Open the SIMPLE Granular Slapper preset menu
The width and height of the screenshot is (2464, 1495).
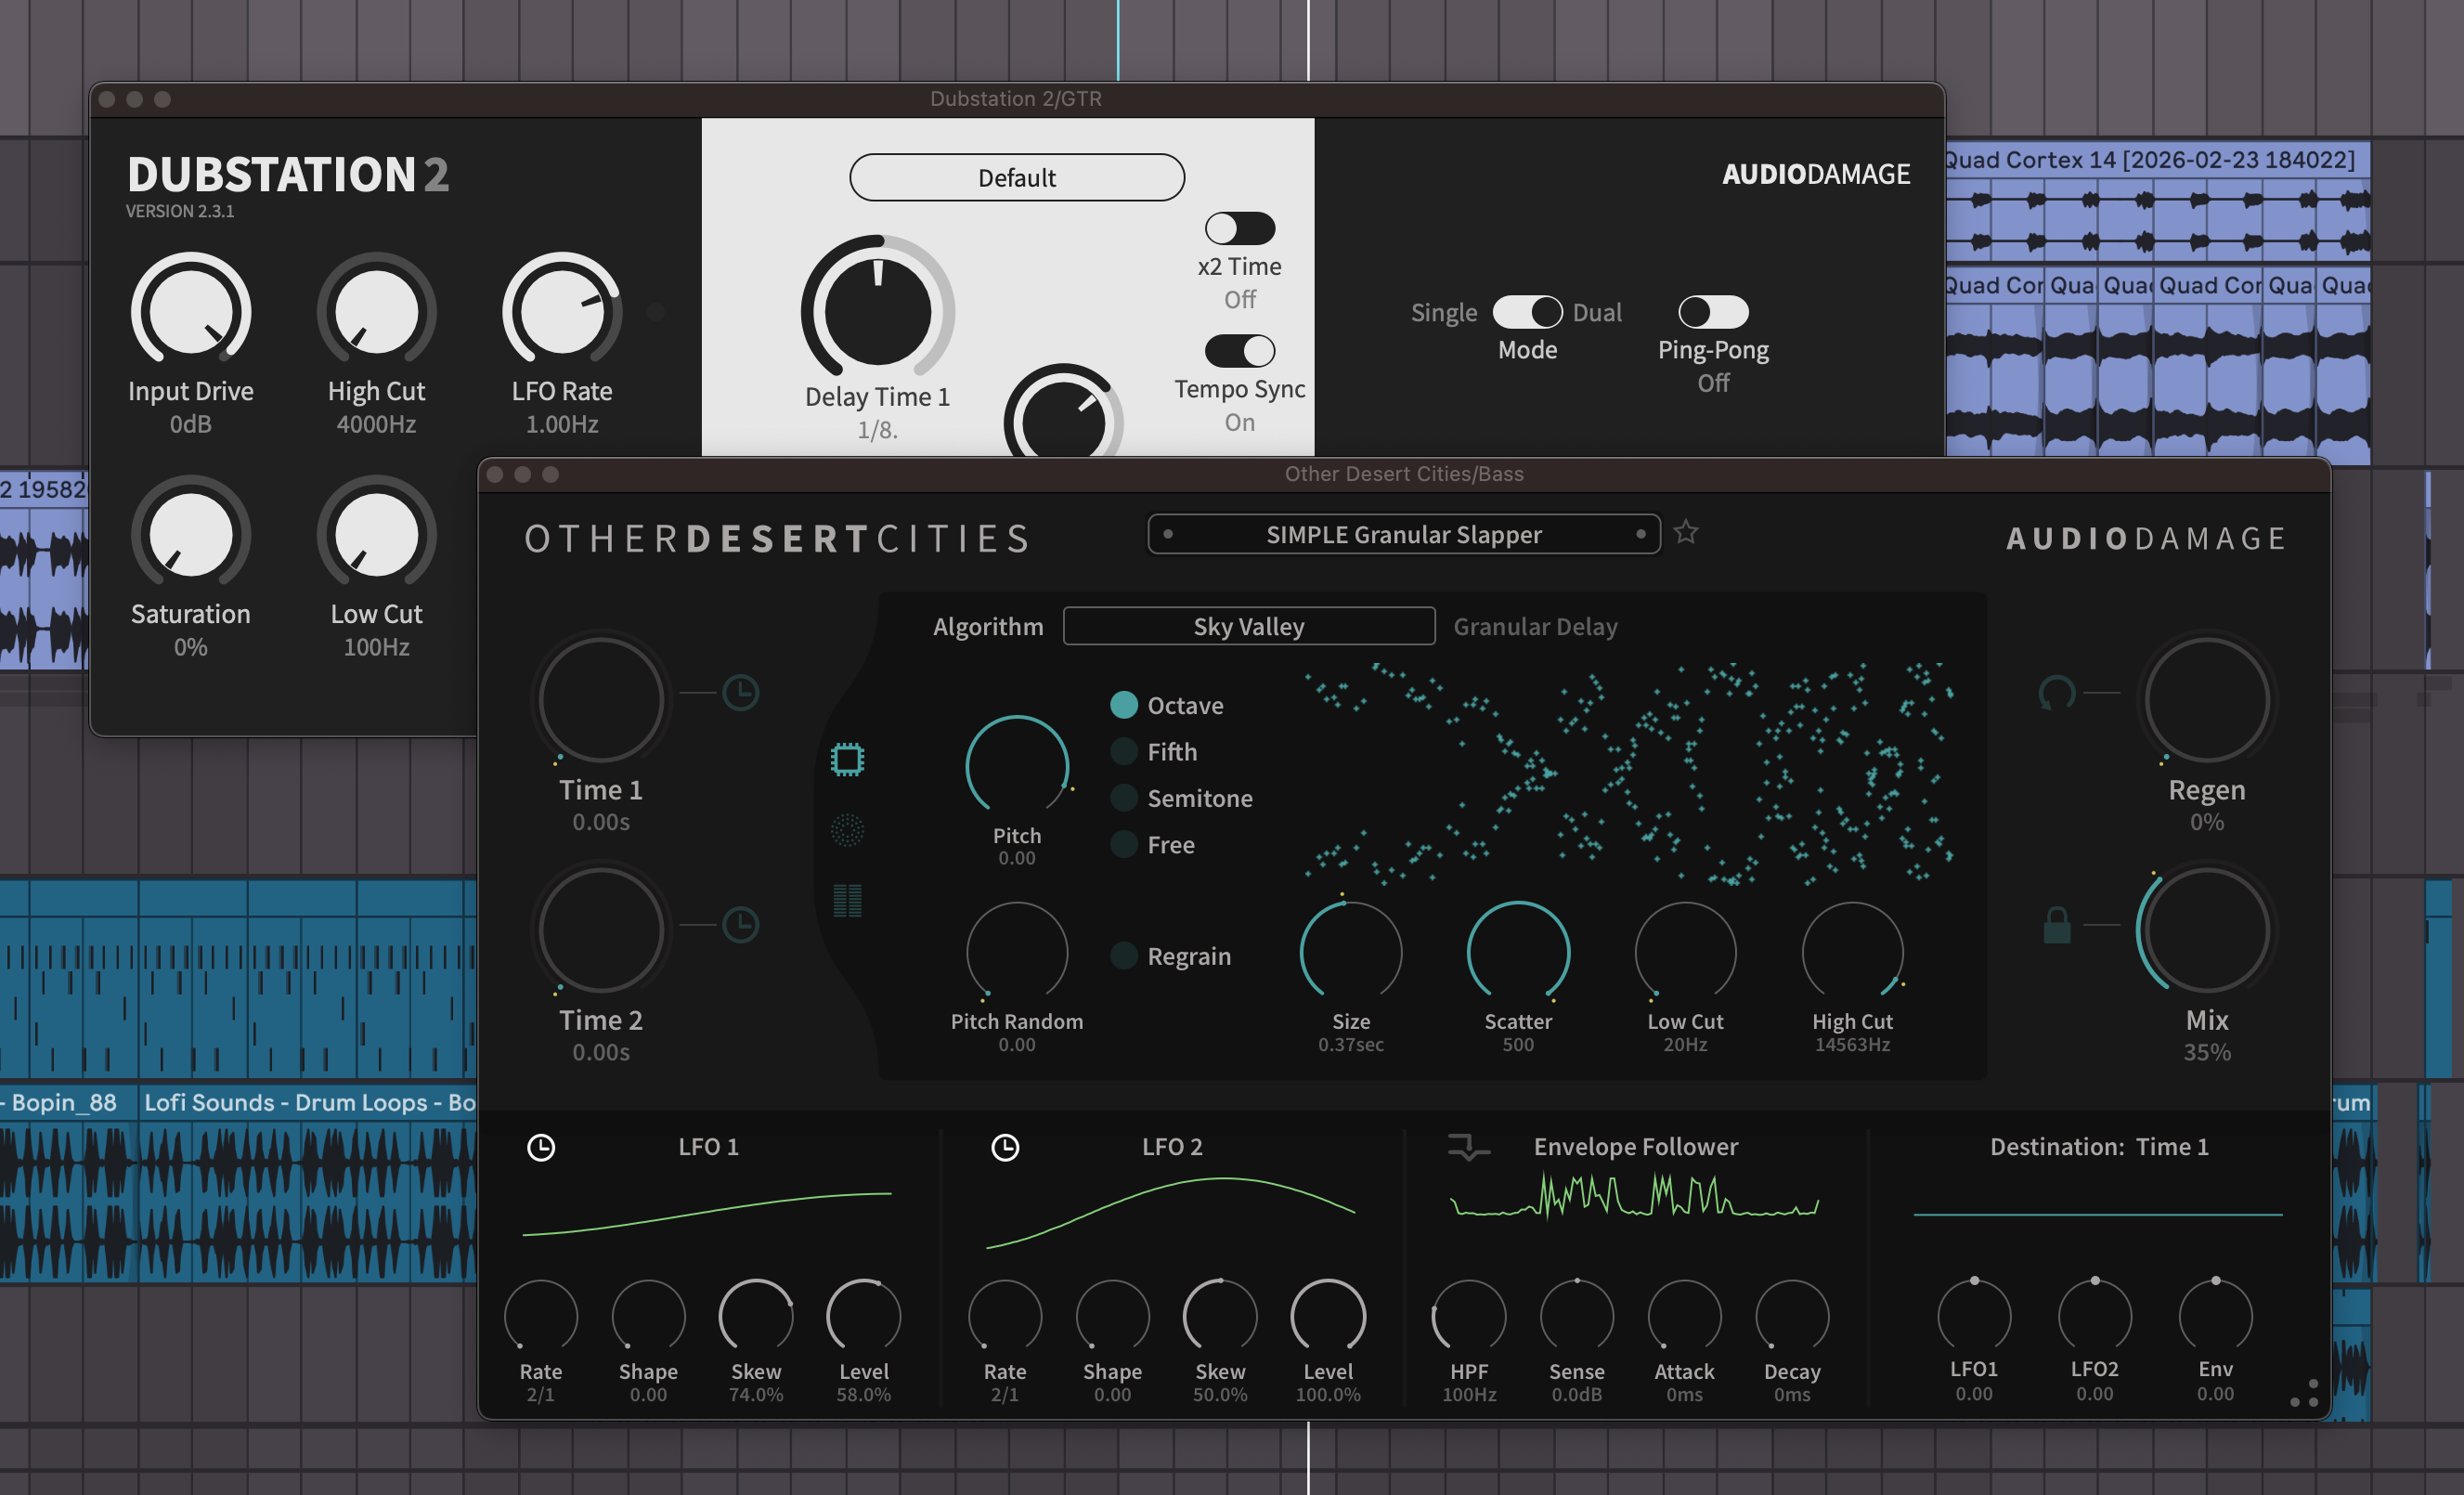[x=1404, y=534]
